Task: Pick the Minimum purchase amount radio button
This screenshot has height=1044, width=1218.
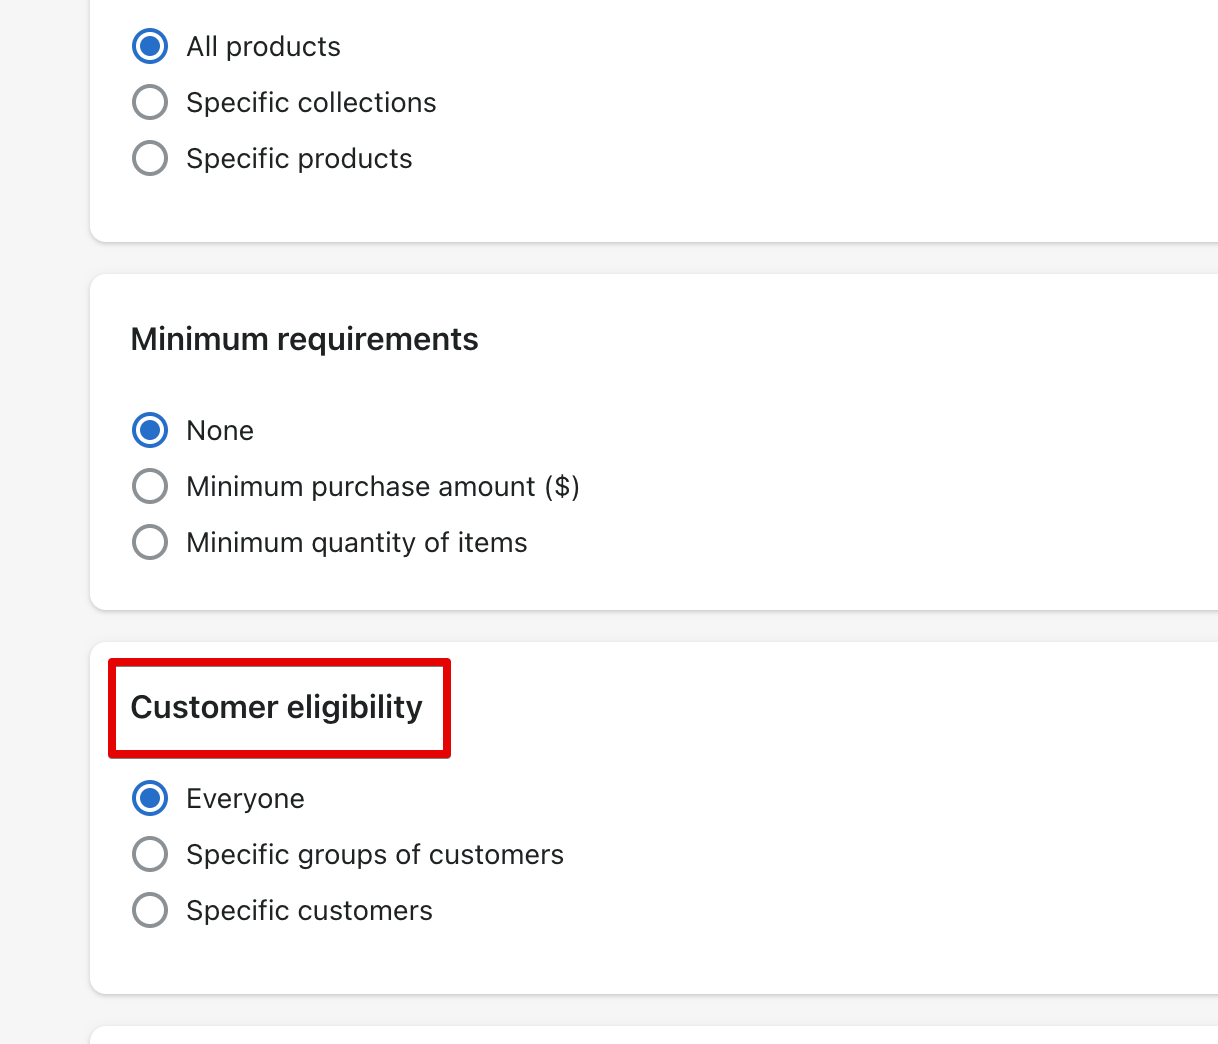Action: [150, 486]
